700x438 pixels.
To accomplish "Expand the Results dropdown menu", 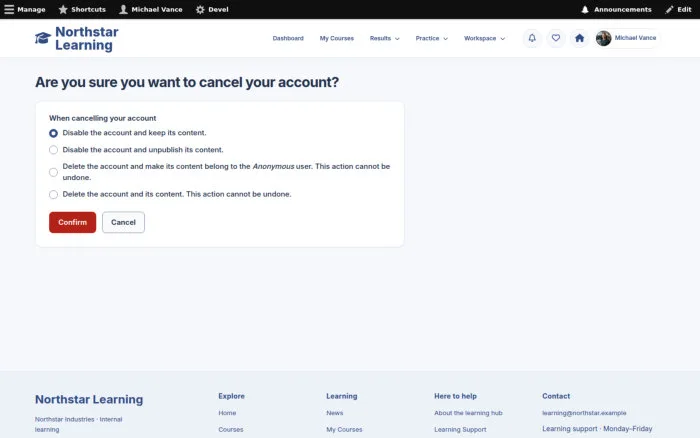I will [384, 38].
